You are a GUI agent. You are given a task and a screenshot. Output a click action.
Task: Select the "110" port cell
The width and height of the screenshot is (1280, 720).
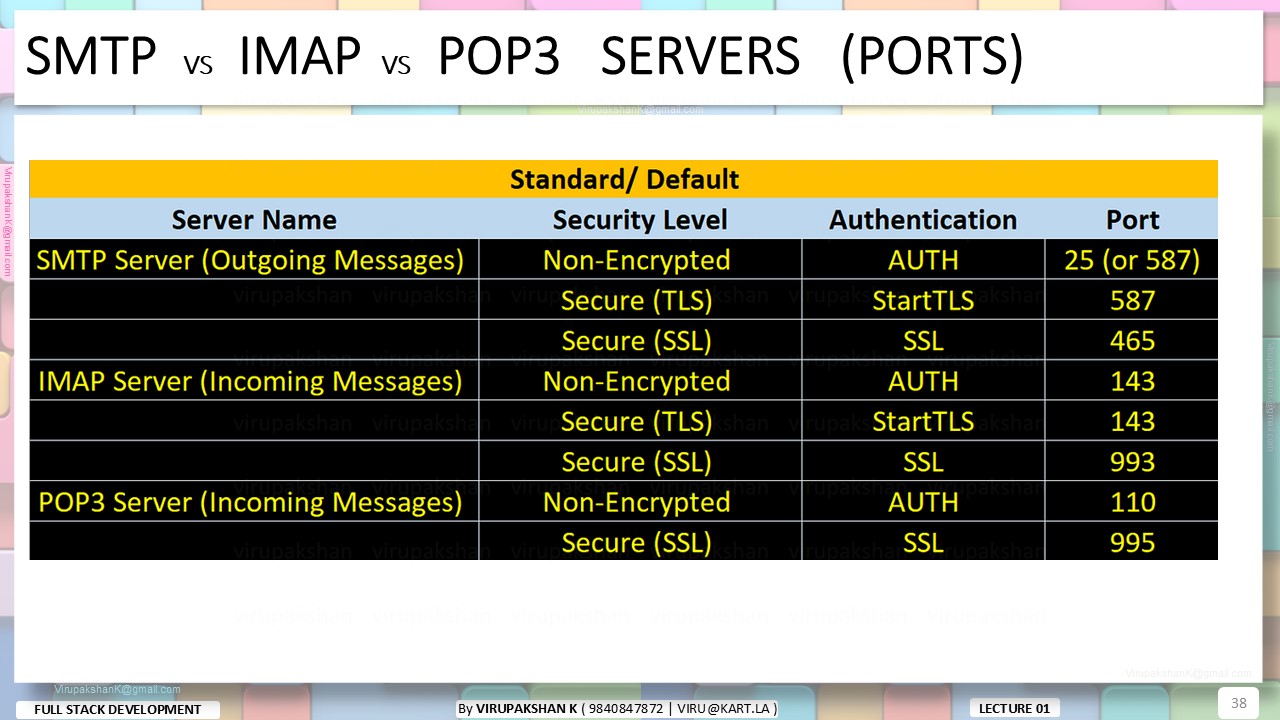pyautogui.click(x=1132, y=502)
